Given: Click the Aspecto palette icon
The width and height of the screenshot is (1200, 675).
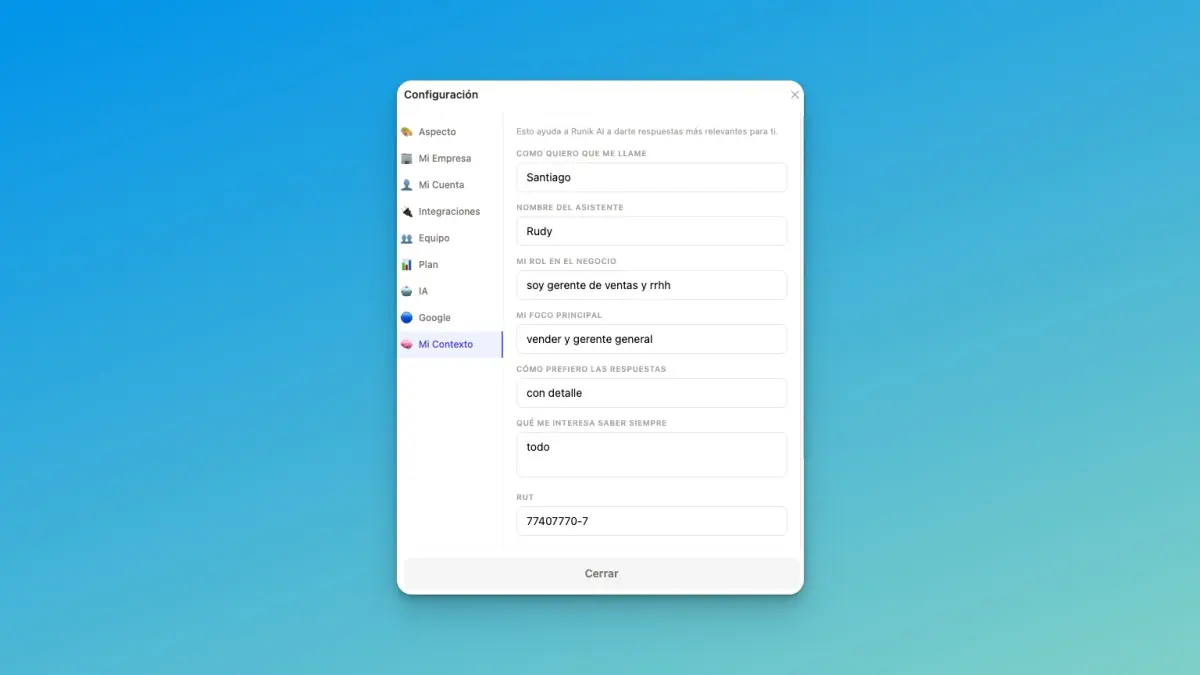Looking at the screenshot, I should [407, 132].
